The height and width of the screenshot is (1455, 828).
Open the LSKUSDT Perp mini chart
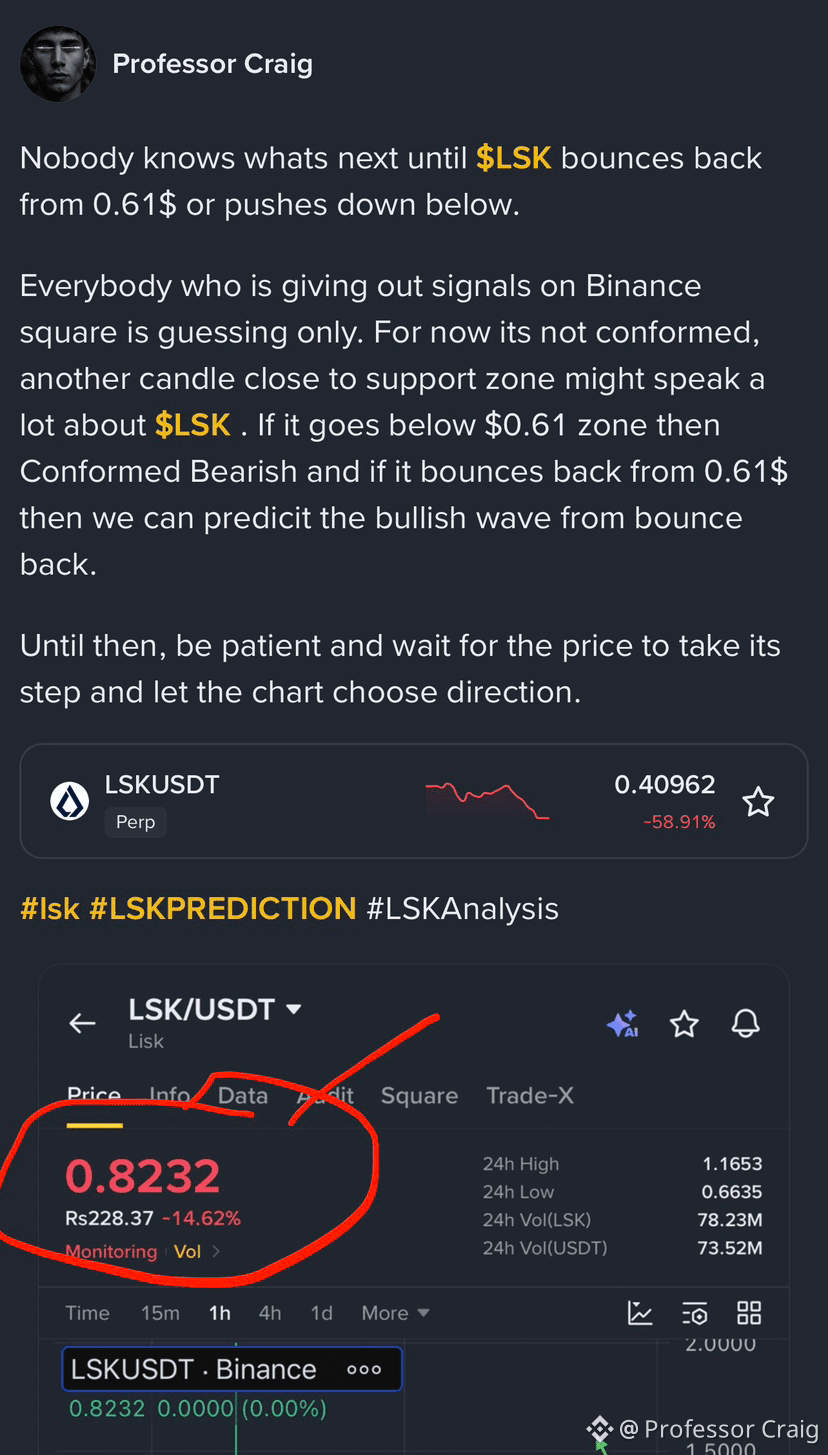pos(487,801)
